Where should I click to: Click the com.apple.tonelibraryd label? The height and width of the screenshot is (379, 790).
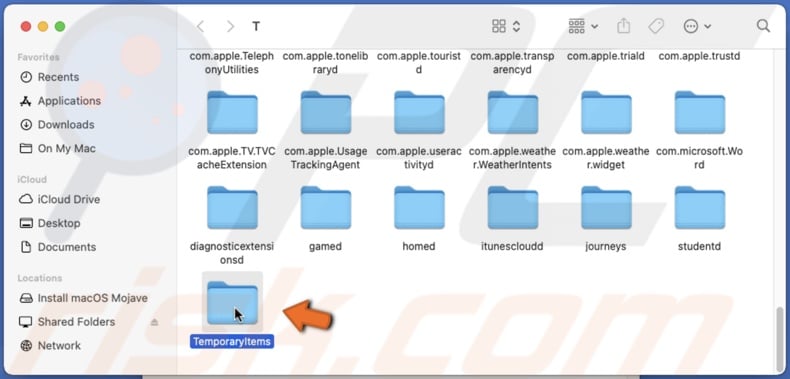tap(325, 63)
